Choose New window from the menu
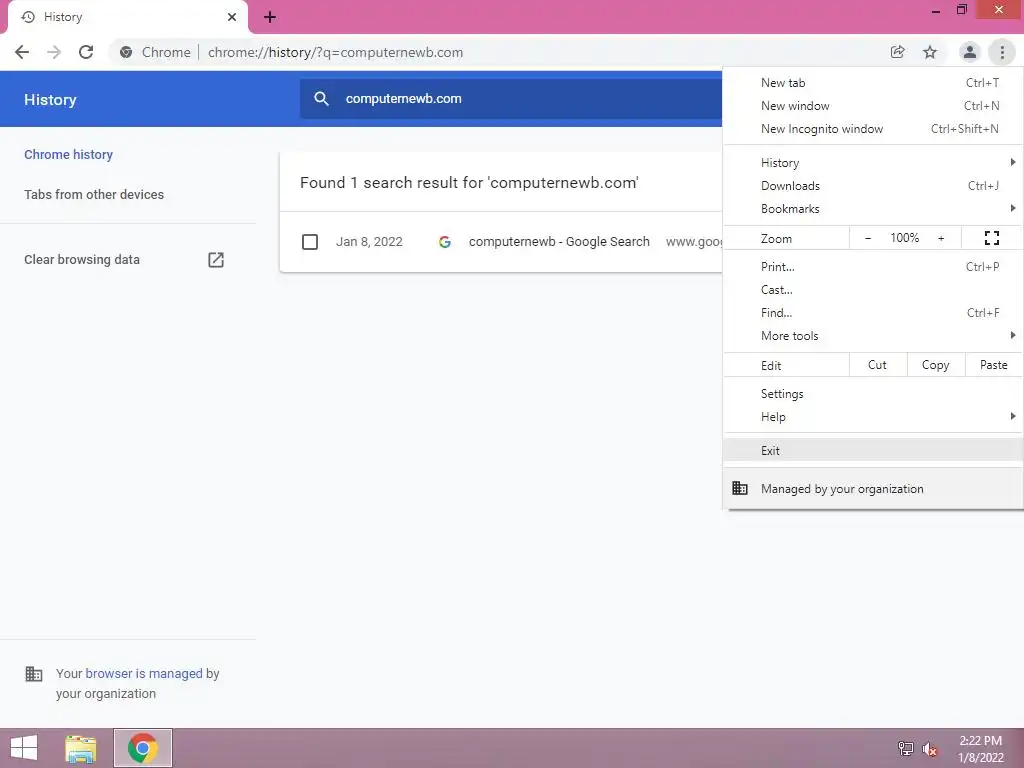This screenshot has width=1024, height=768. pos(873,106)
